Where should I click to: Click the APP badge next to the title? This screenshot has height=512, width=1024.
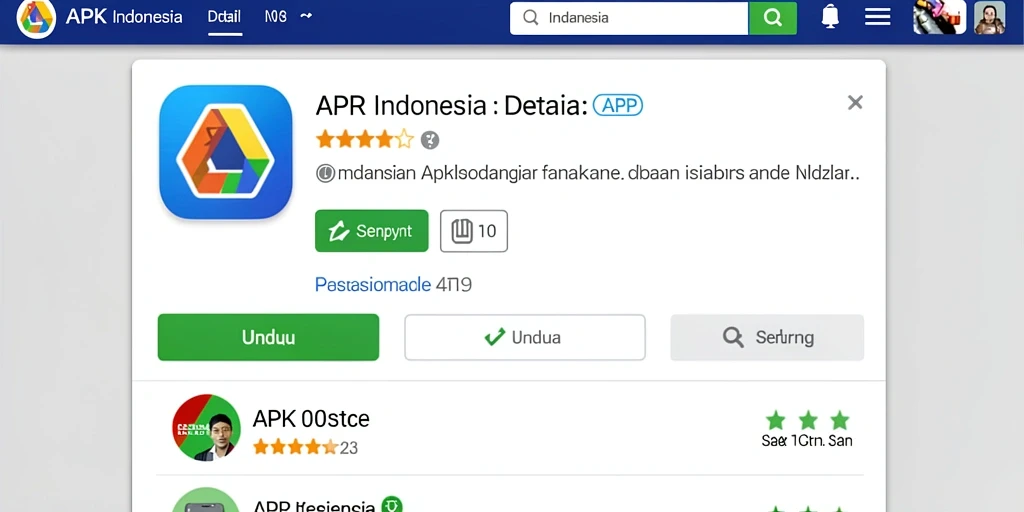(x=618, y=105)
